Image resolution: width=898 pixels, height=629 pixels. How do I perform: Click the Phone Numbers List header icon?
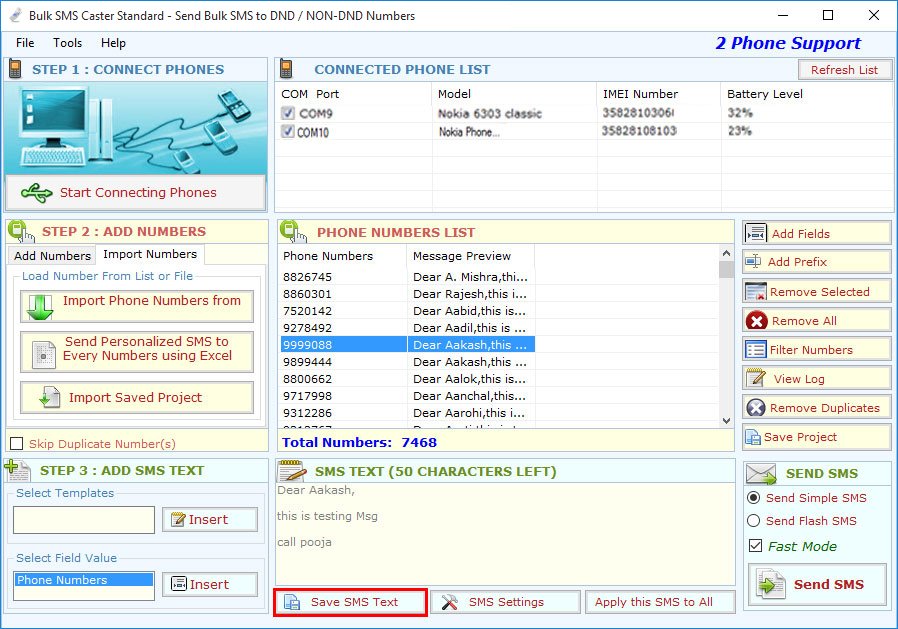pos(293,231)
